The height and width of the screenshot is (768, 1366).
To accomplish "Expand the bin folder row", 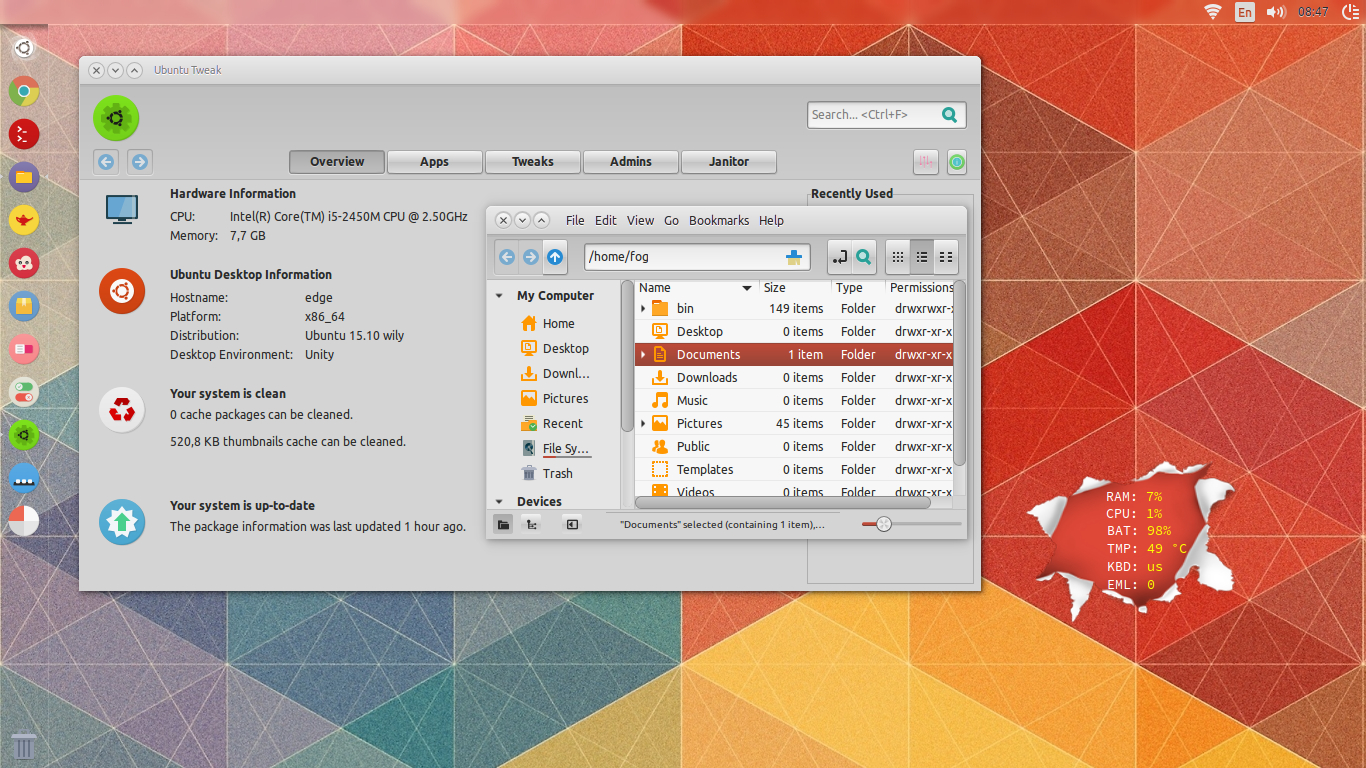I will 643,308.
